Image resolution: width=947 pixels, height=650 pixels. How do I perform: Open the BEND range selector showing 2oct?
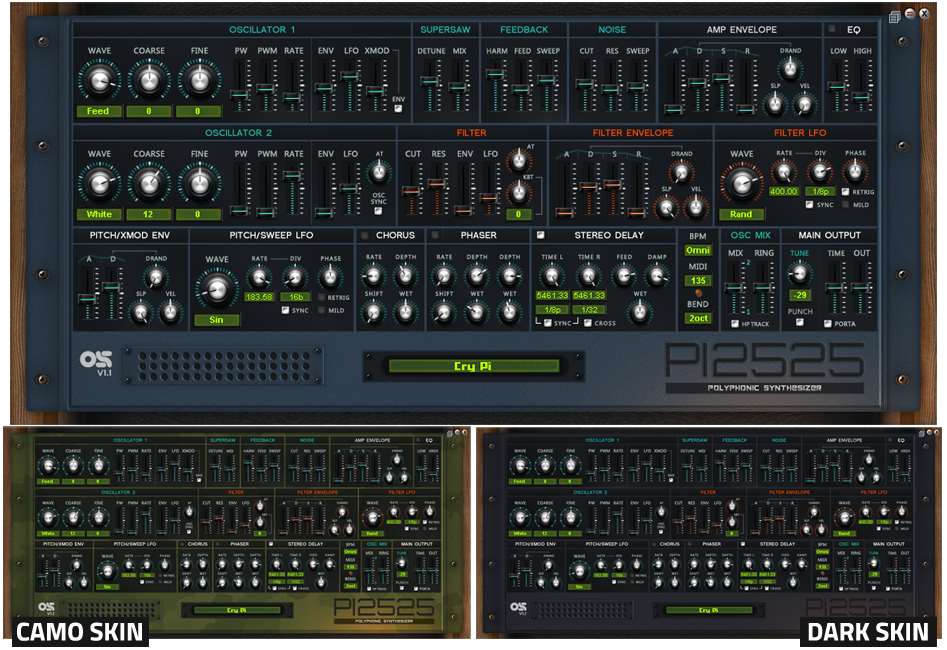[x=696, y=318]
